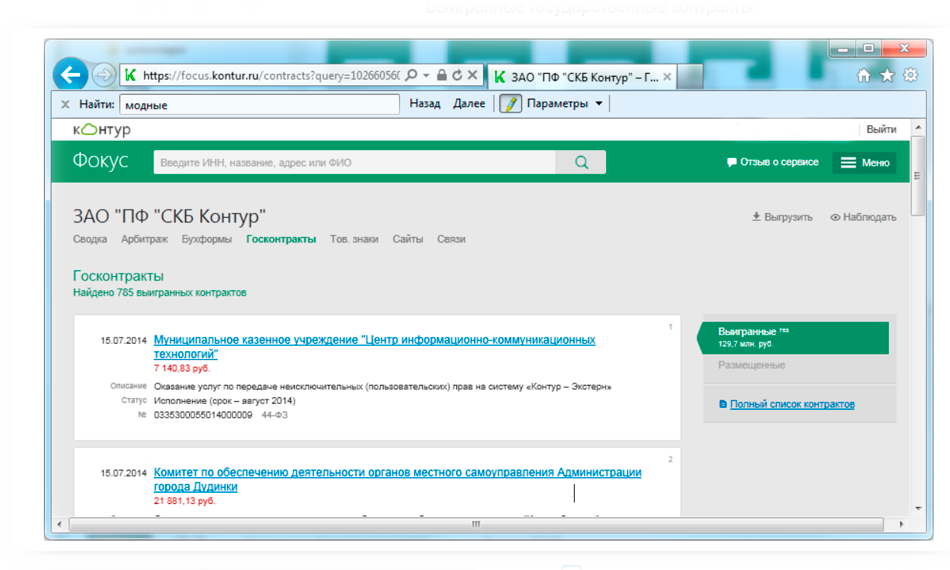Click the Выйти logout link

tap(881, 130)
